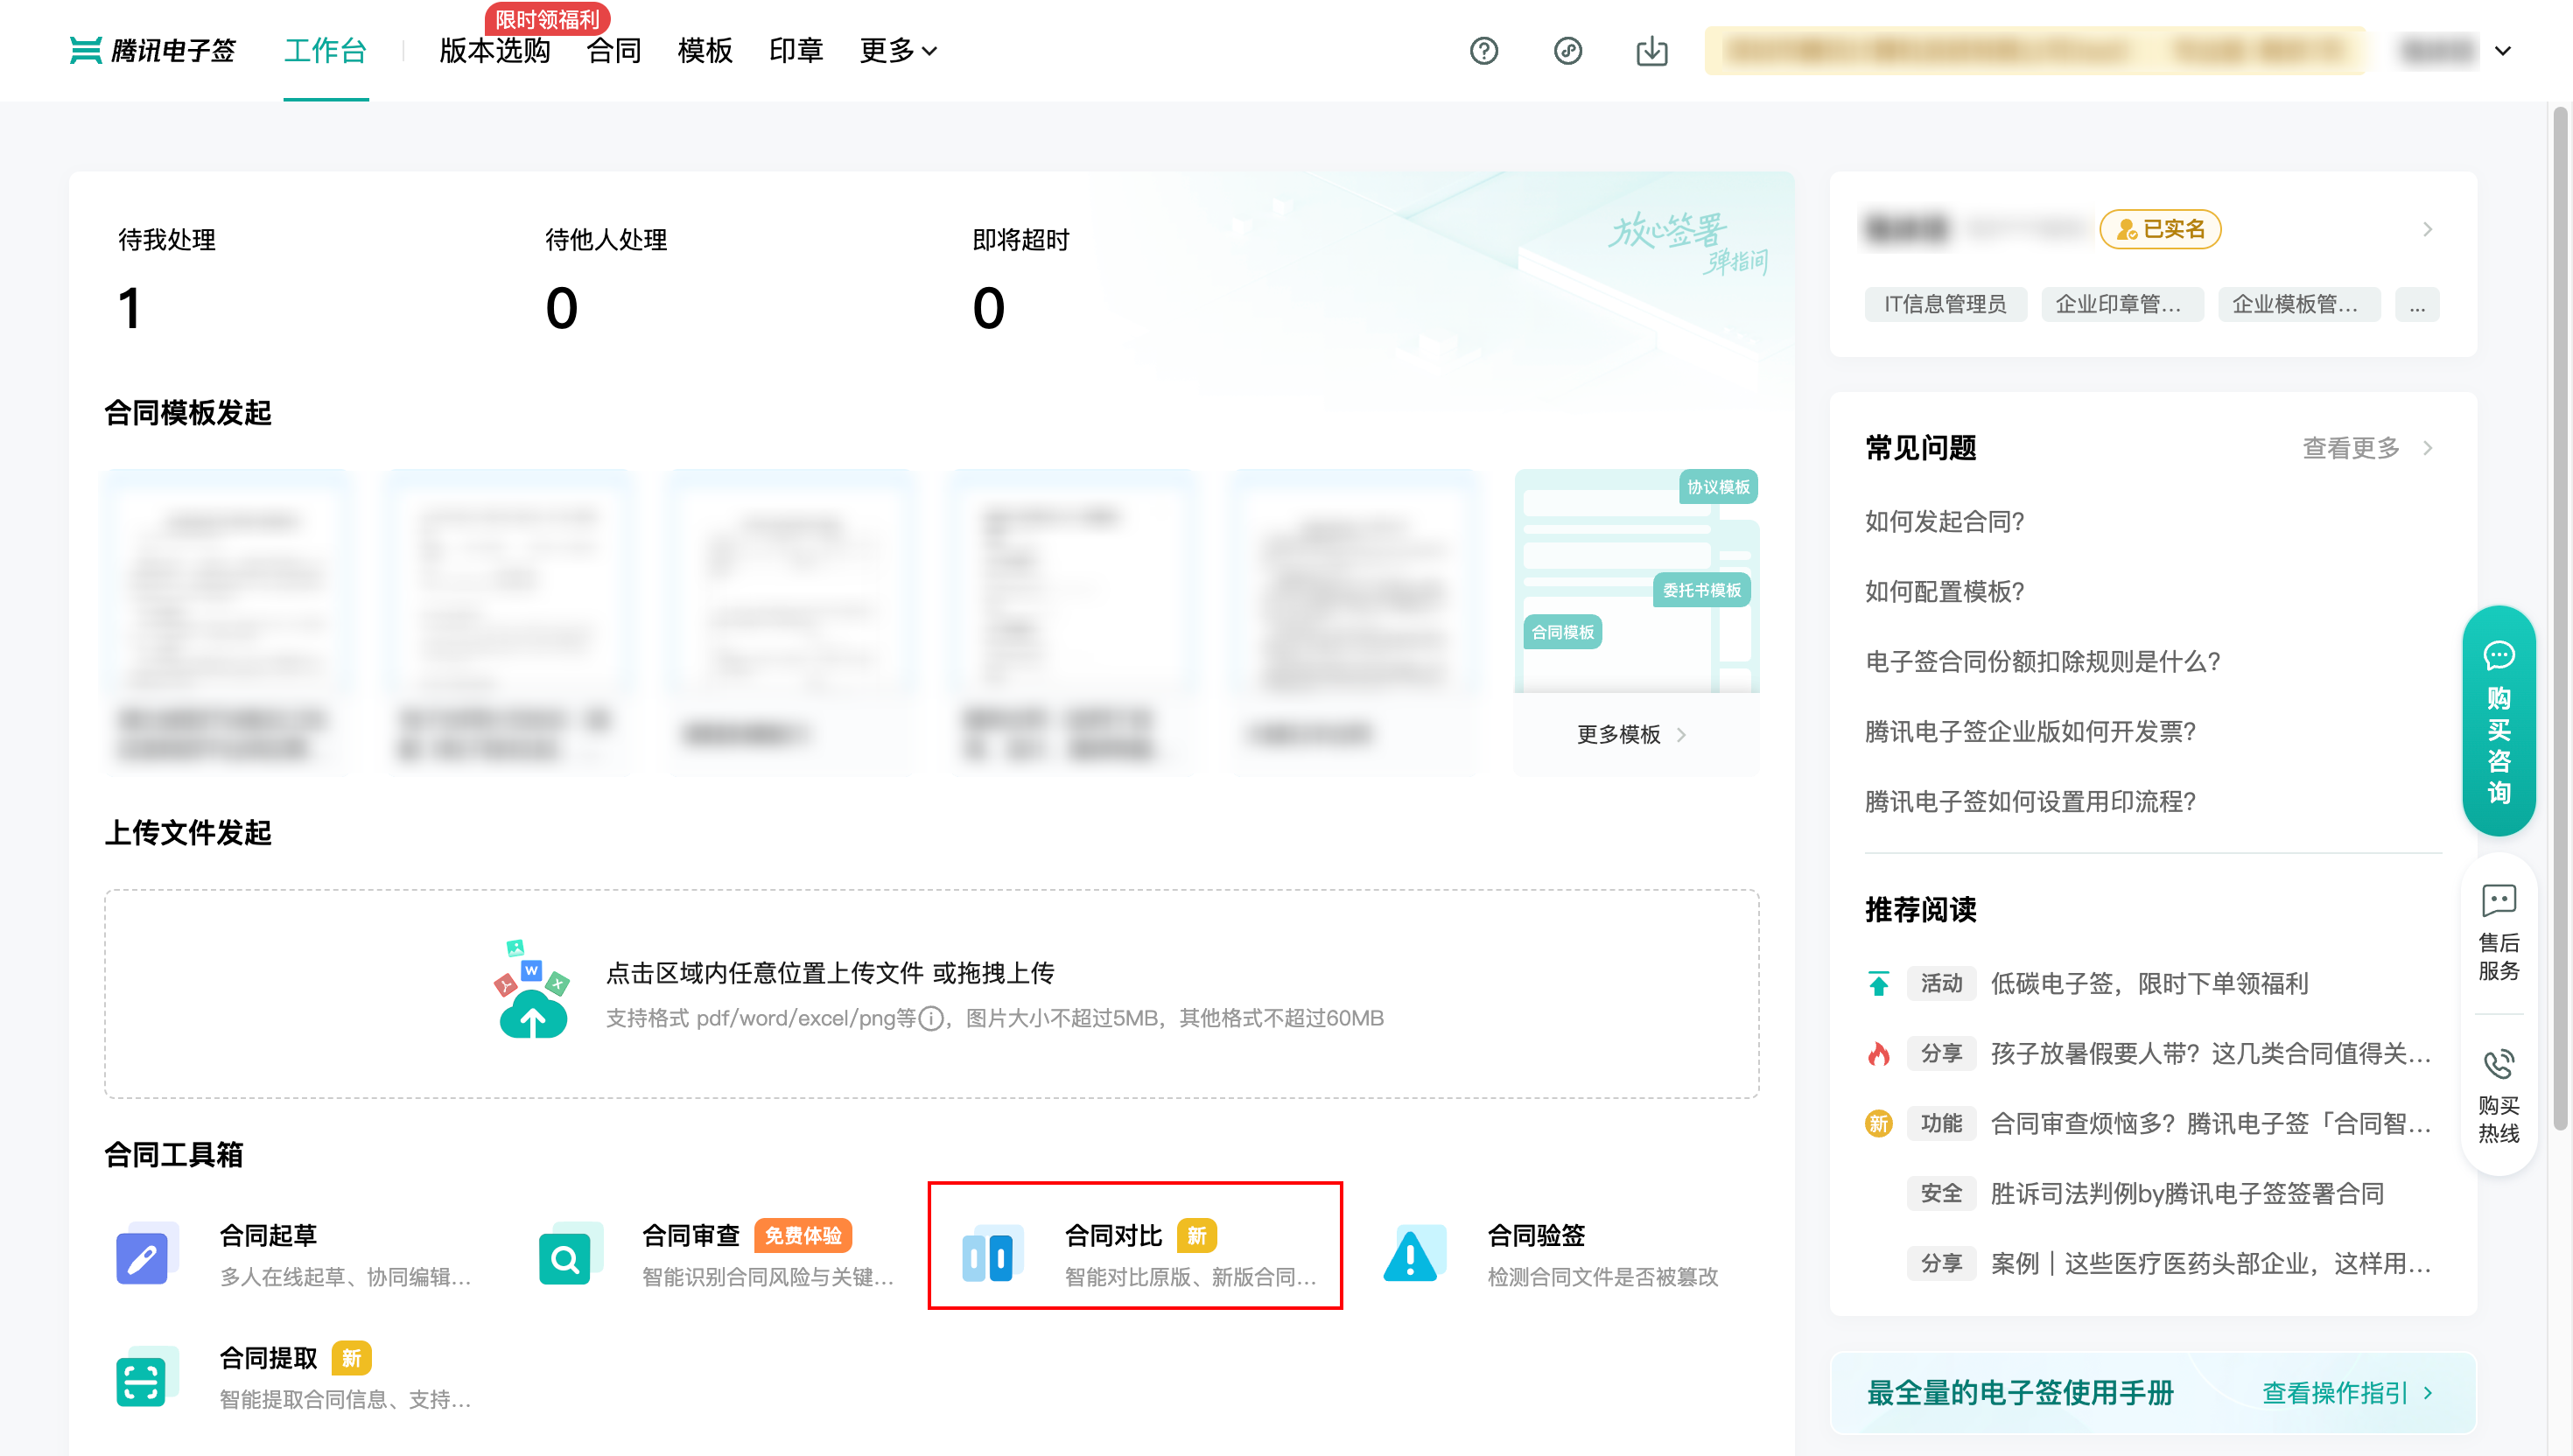Click the link icon in header
This screenshot has height=1456, width=2573.
coord(1567,51)
